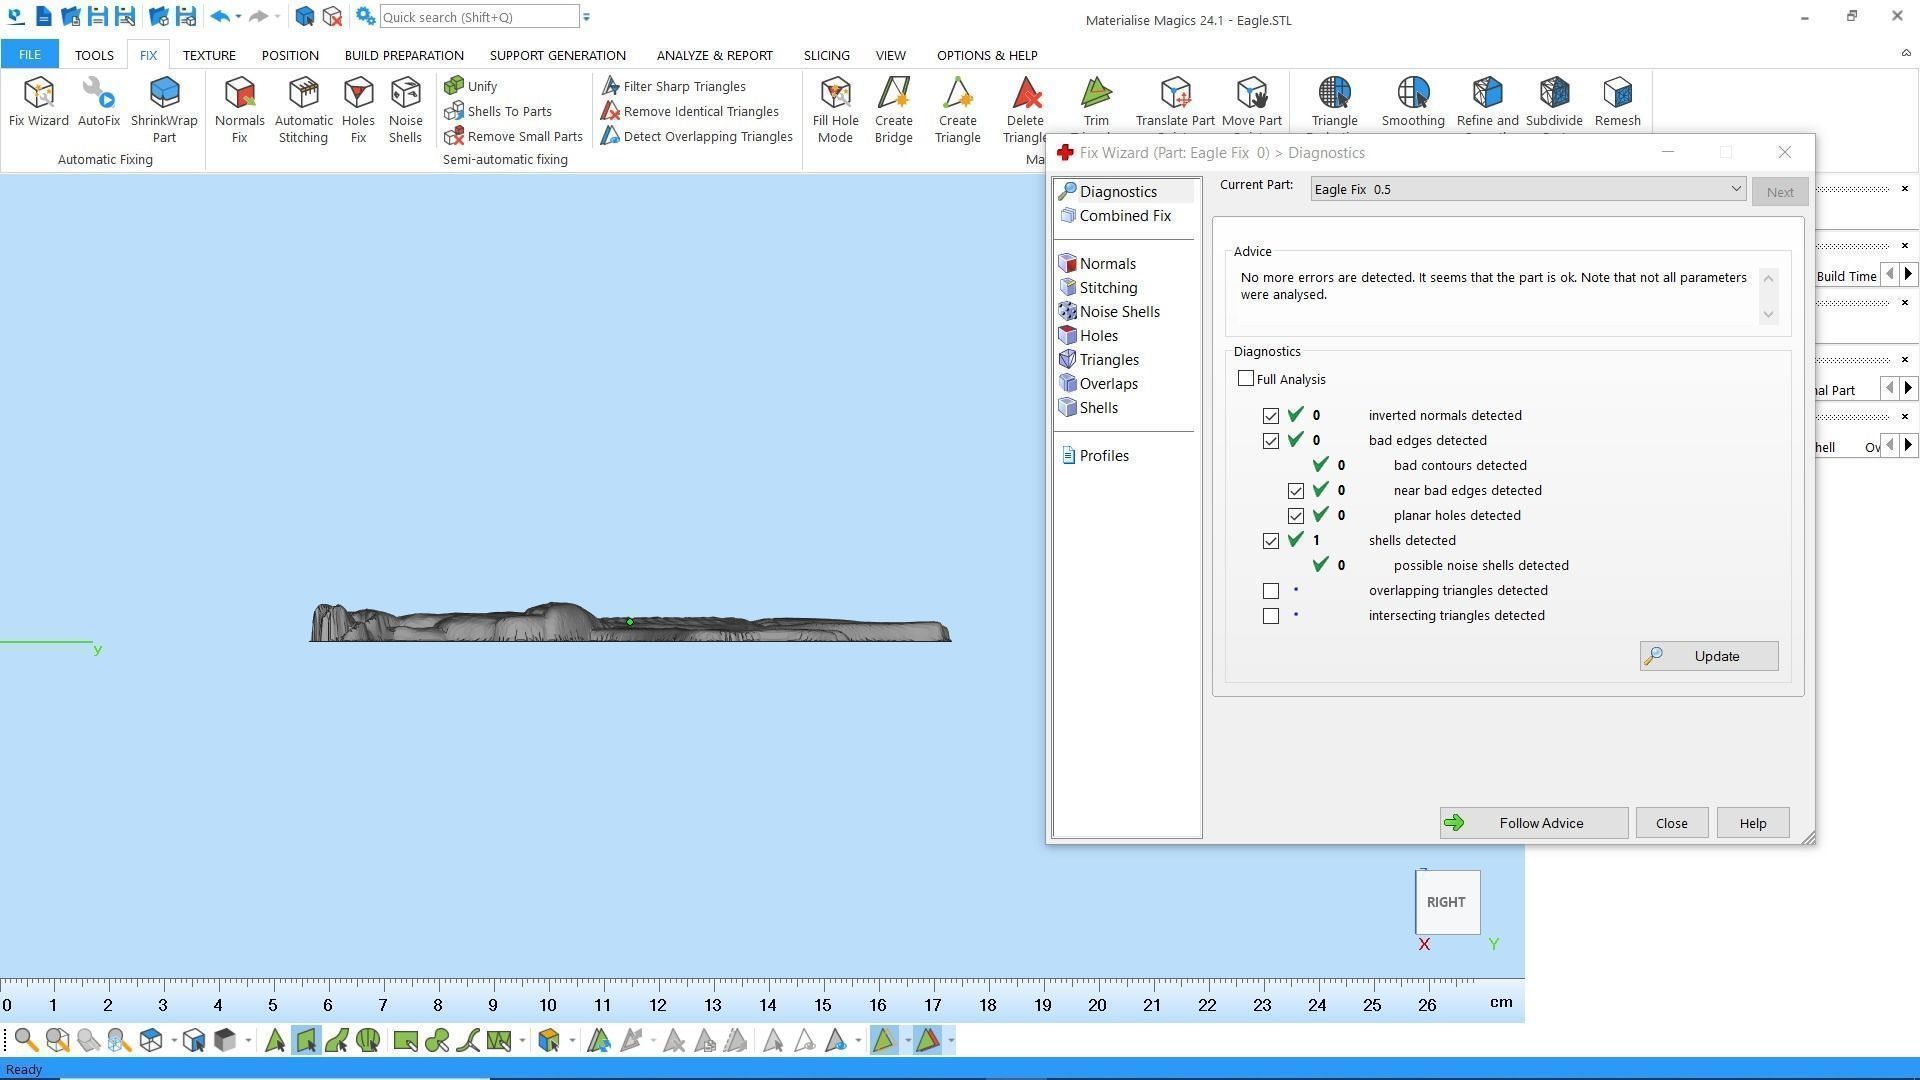Switch to the Support Generation tab
This screenshot has width=1920, height=1080.
click(x=557, y=55)
